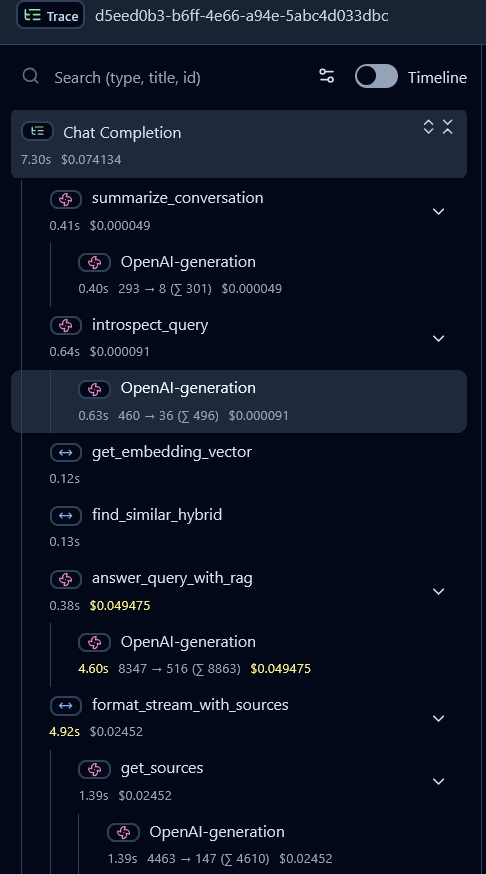Toggle the Timeline switch

(x=376, y=76)
